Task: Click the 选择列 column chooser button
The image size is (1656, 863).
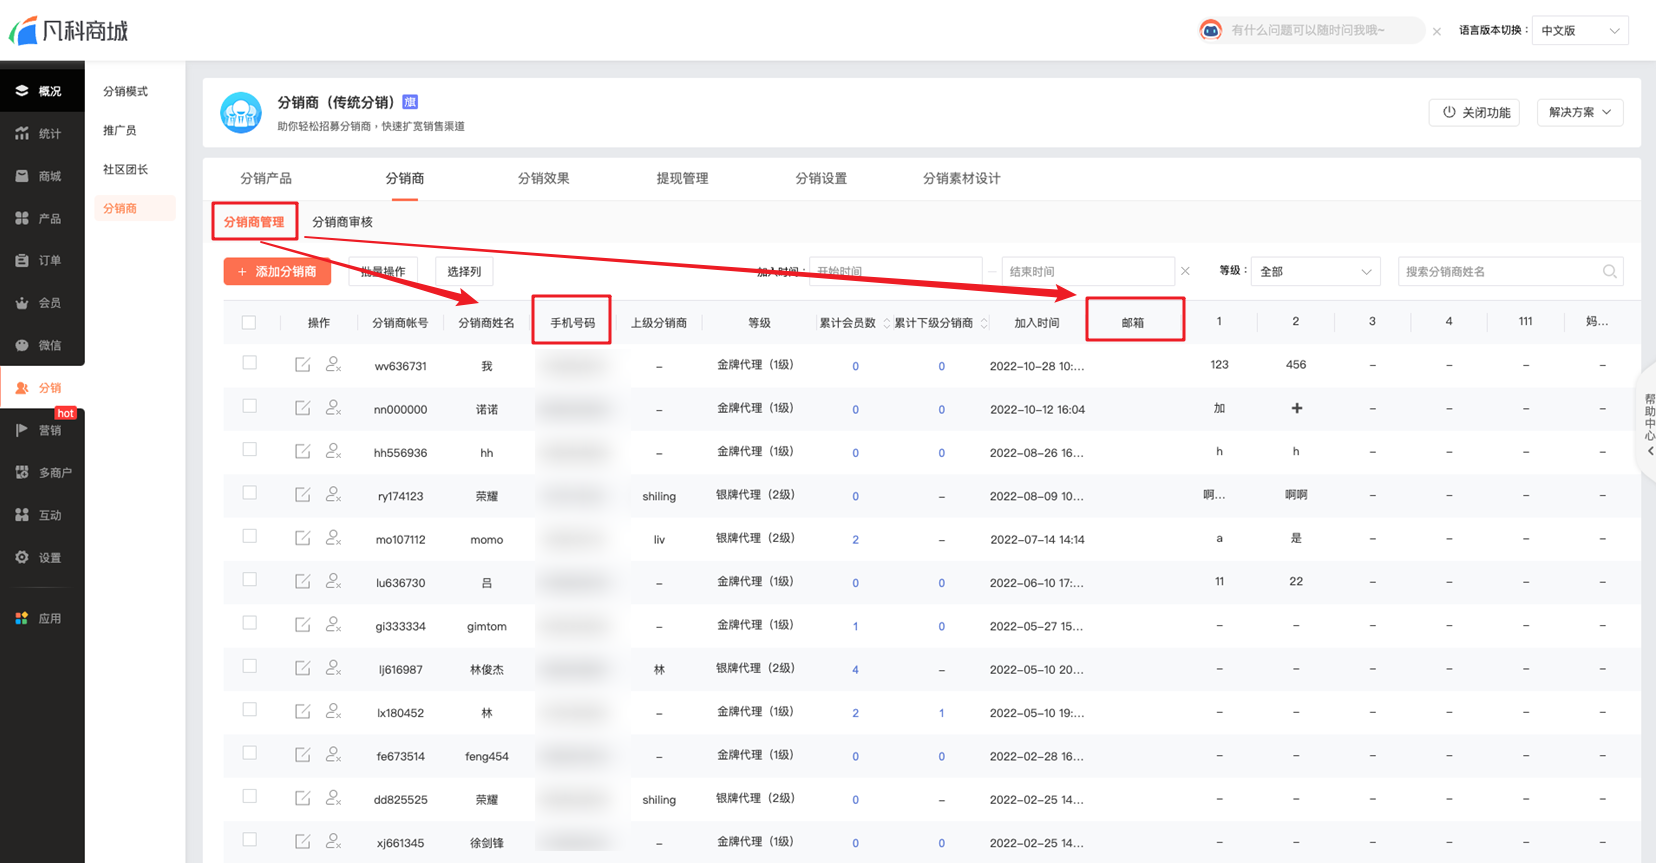Action: point(464,271)
